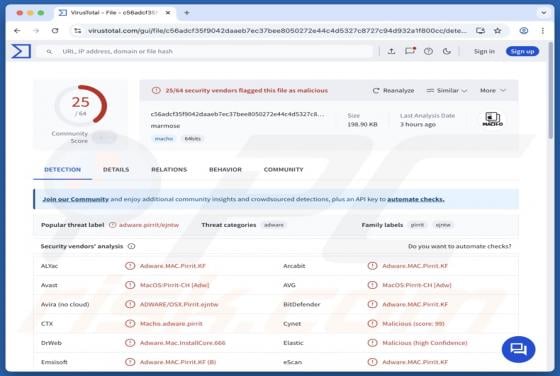Switch to the COMMUNITY tab
Viewport: 560px width, 376px height.
click(284, 170)
